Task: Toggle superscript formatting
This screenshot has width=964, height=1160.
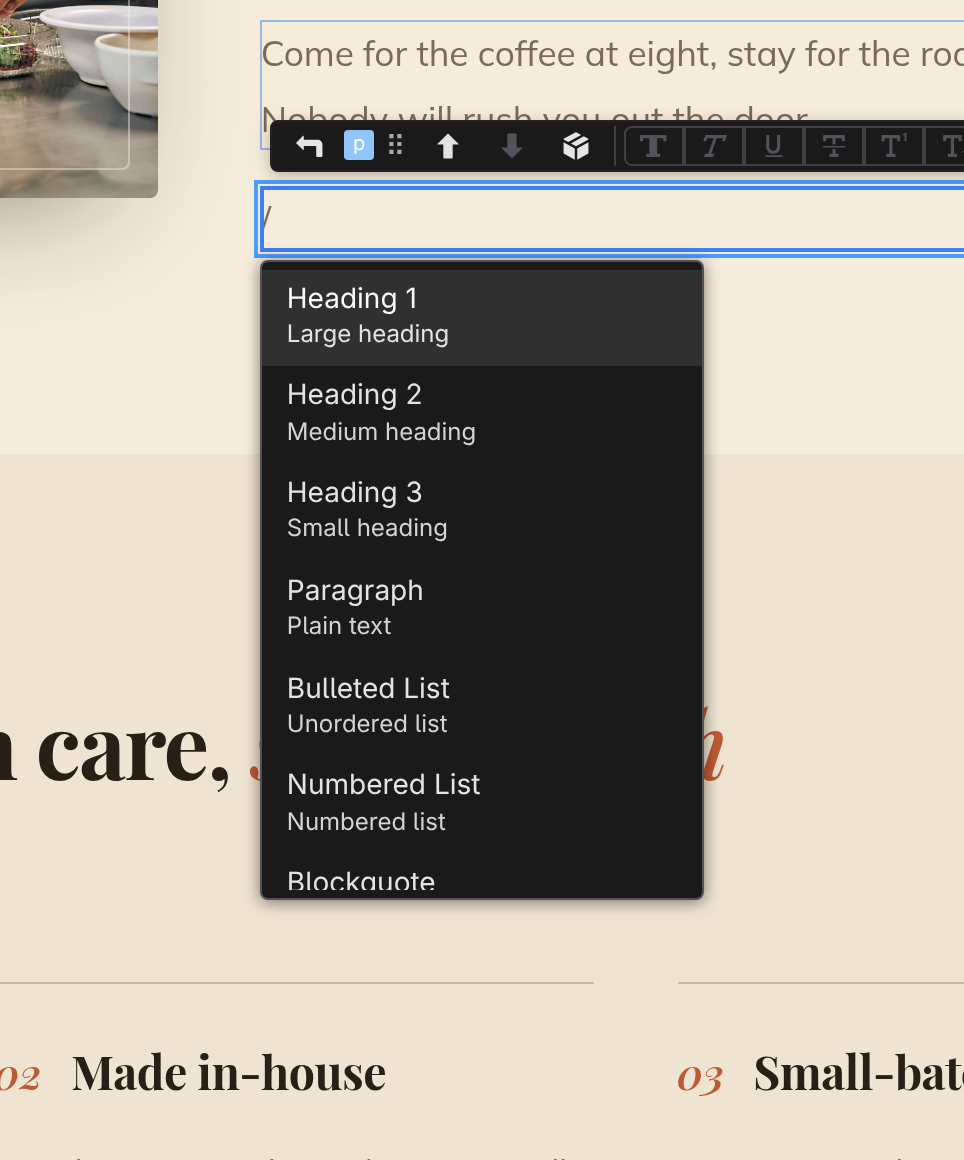Action: point(894,146)
